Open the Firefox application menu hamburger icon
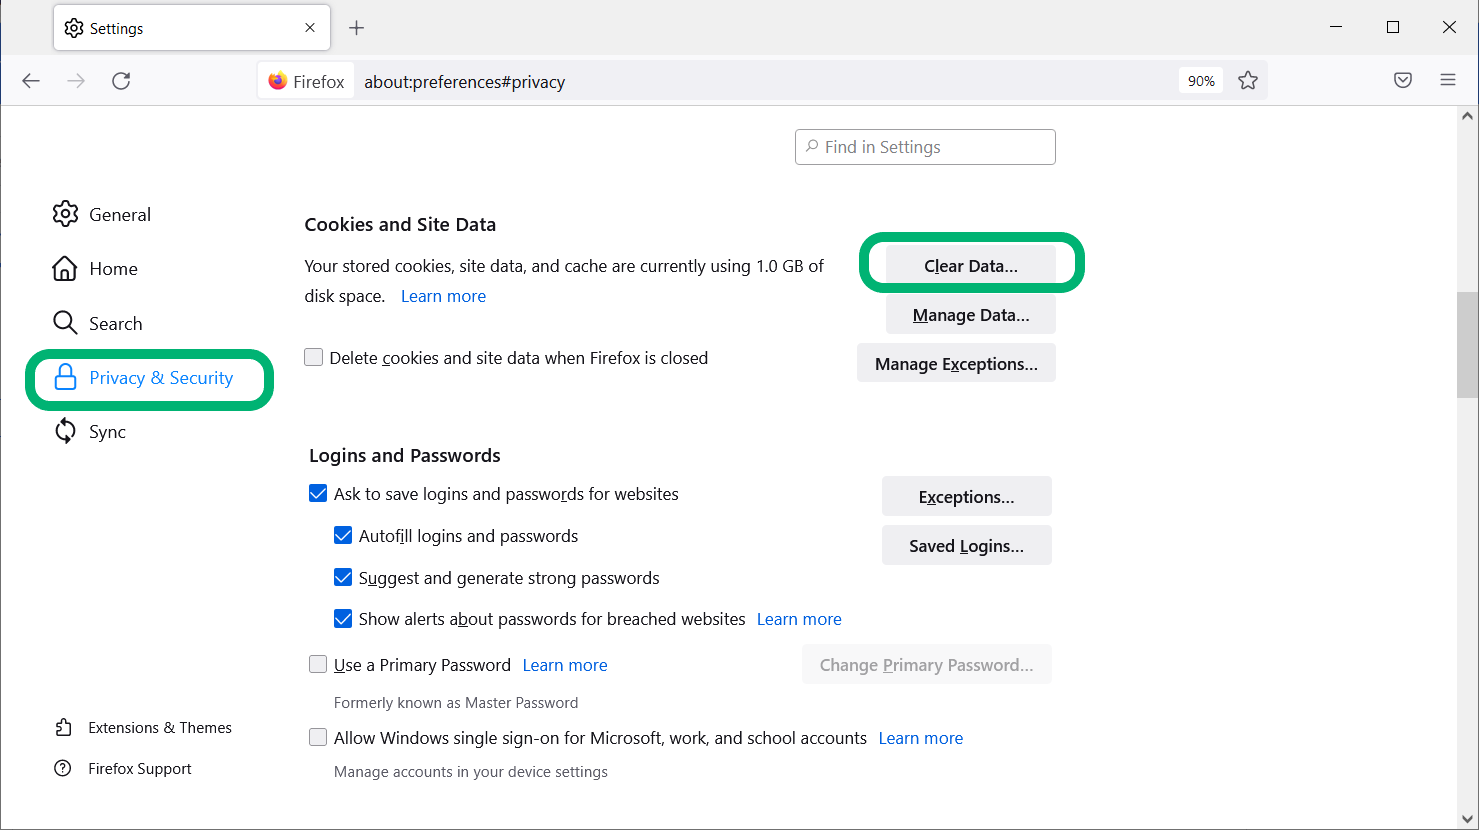1479x830 pixels. 1447,80
